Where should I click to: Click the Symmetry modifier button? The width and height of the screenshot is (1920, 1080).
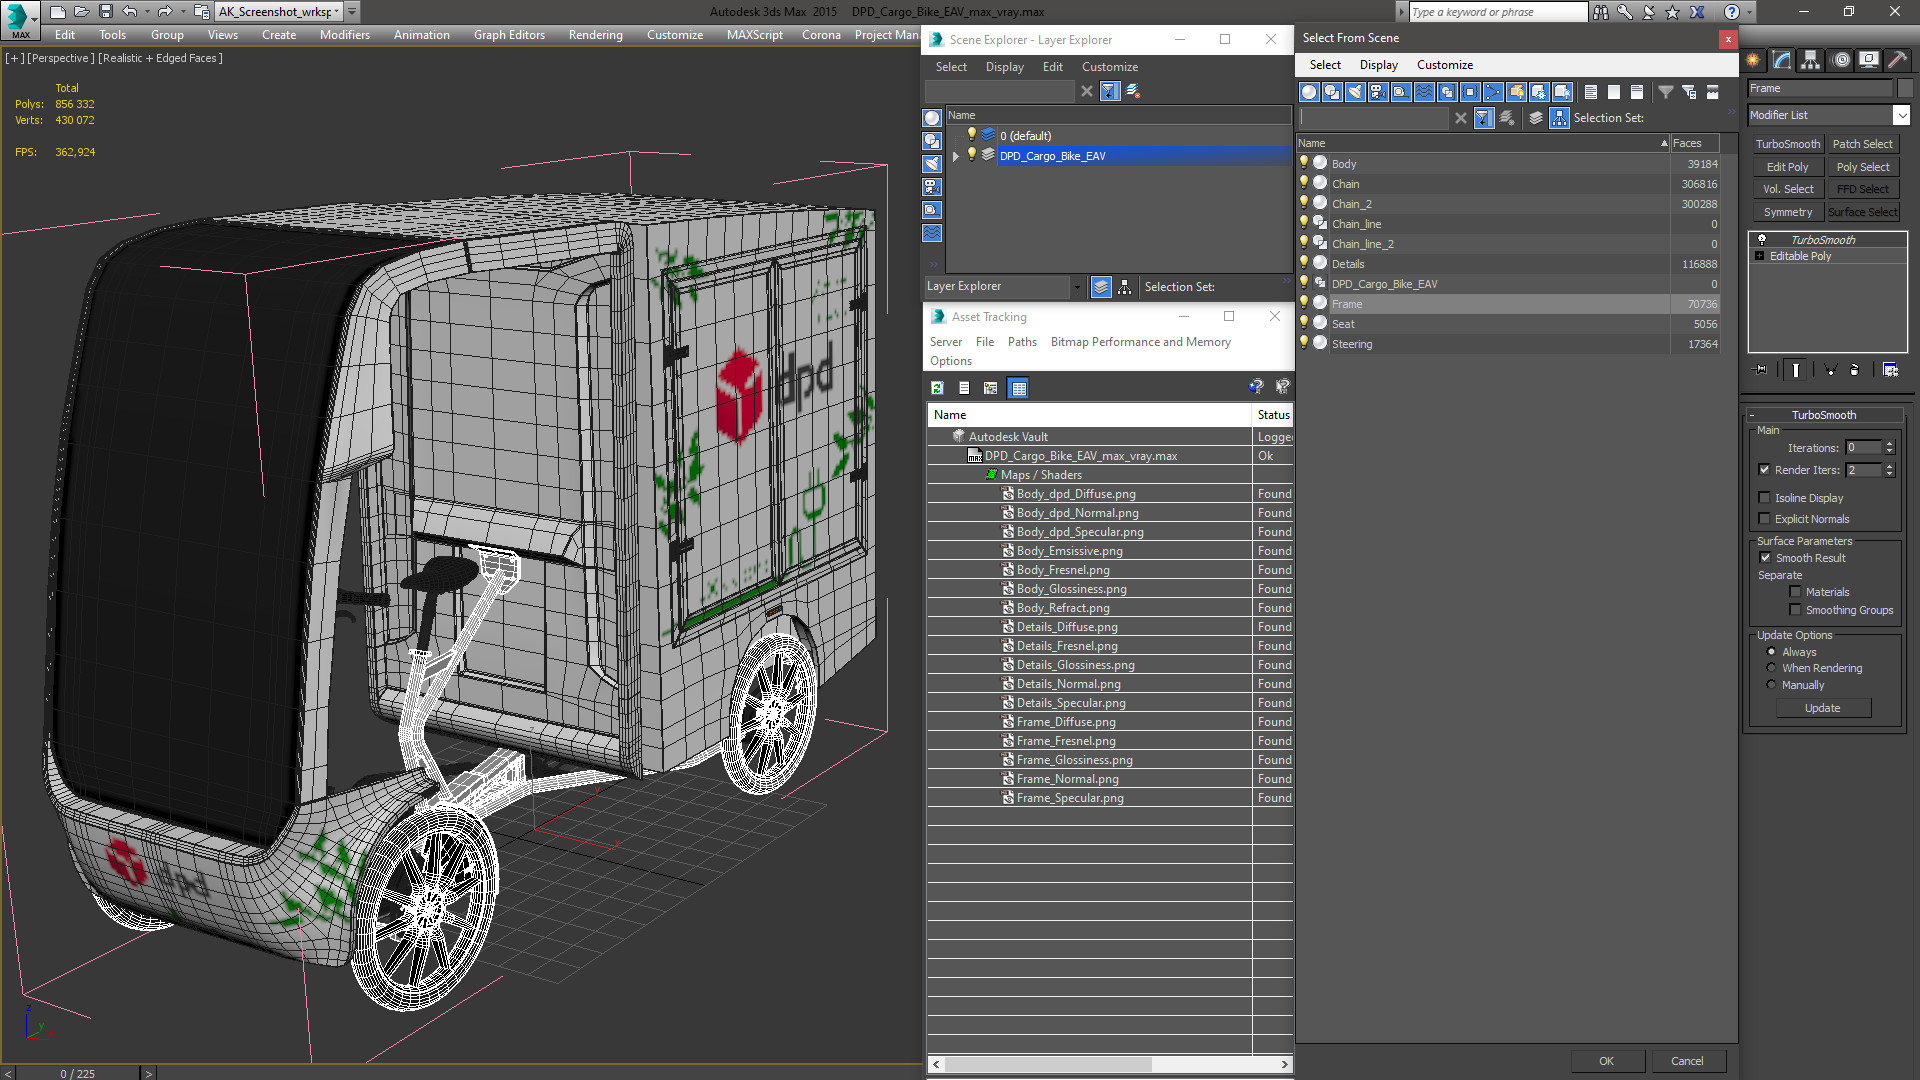coord(1787,212)
